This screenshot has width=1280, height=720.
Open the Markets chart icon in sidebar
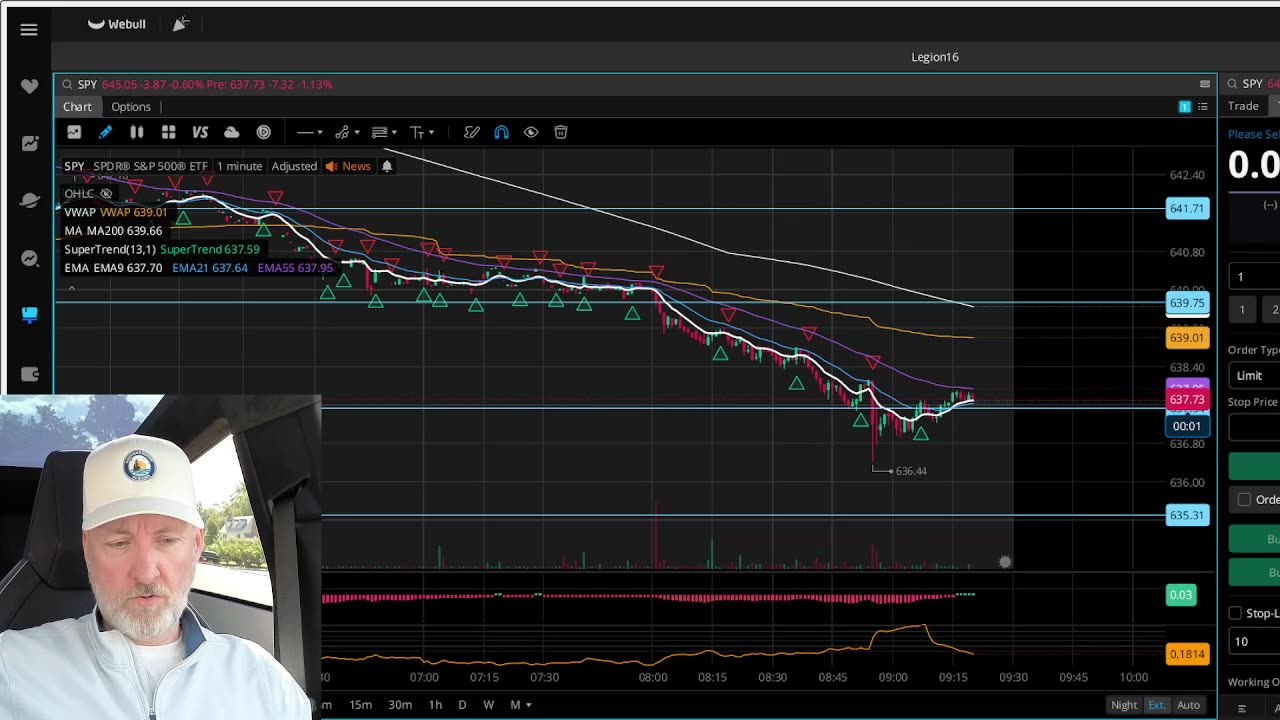pos(29,144)
